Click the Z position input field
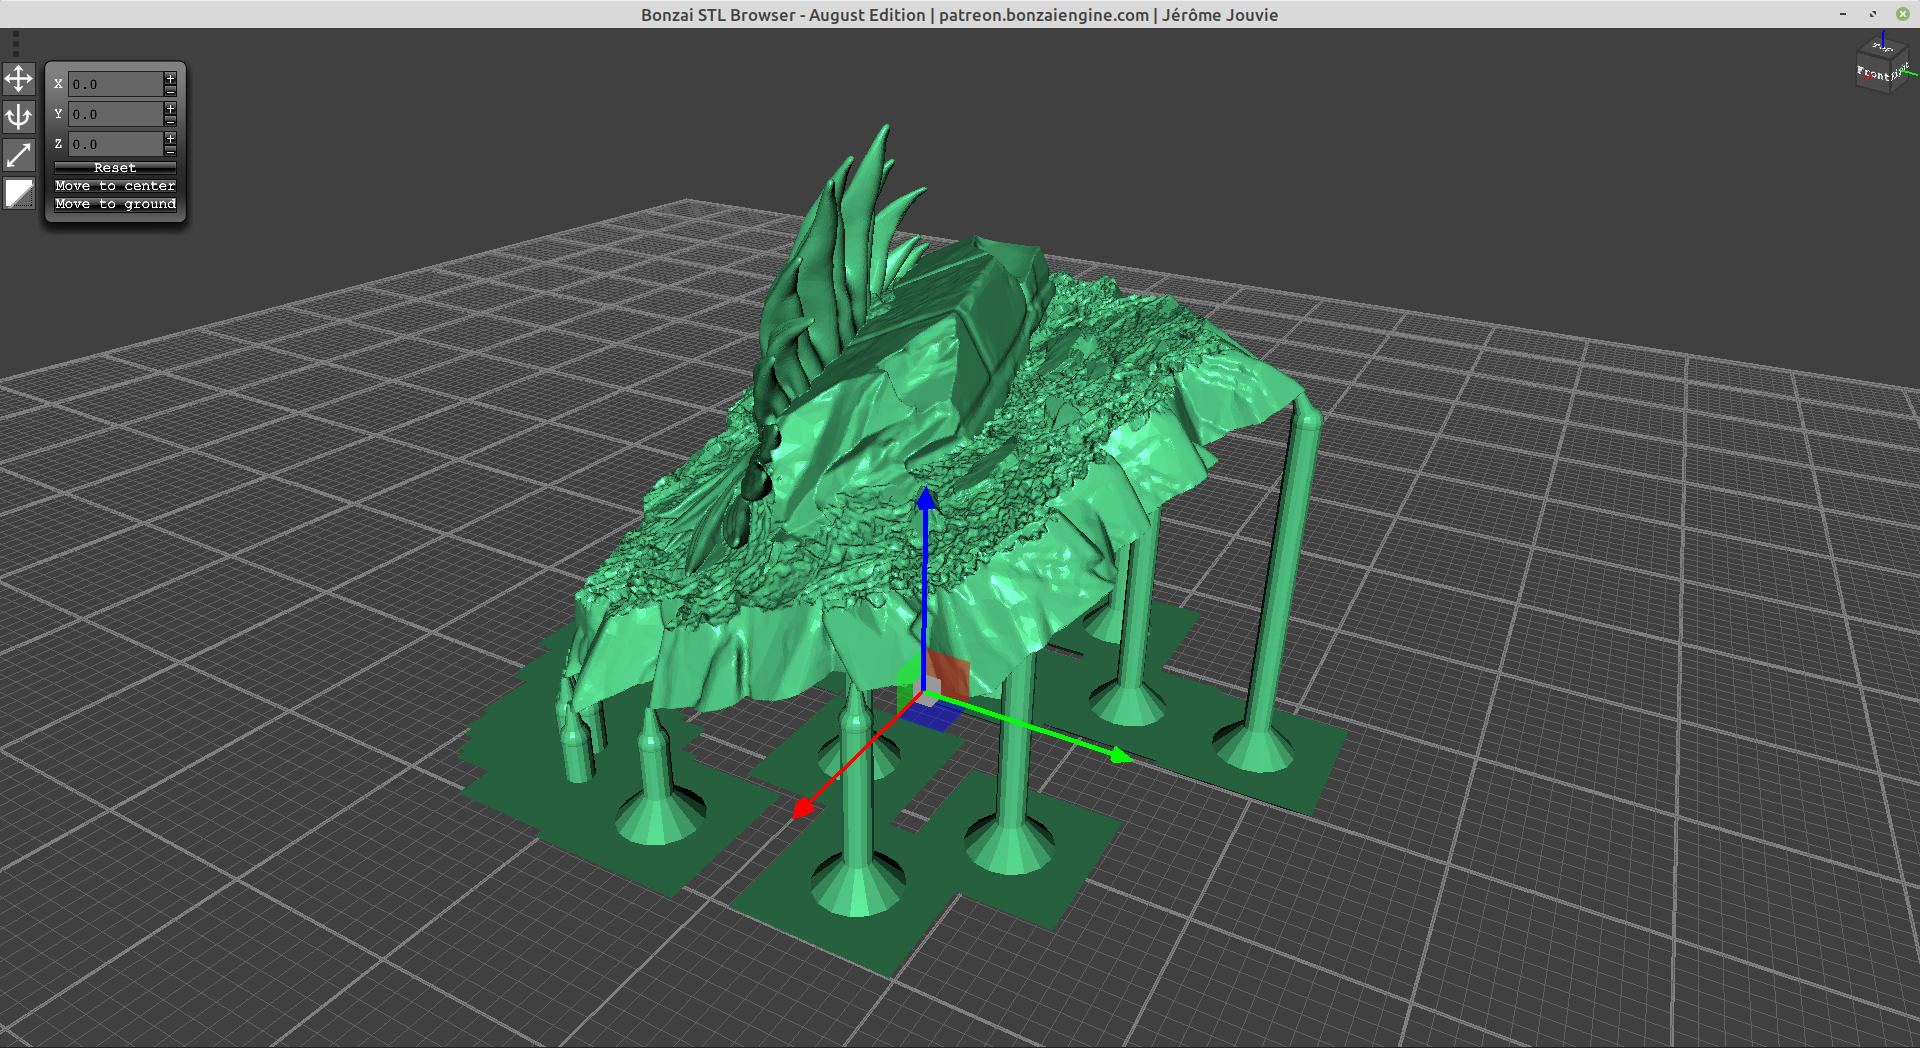 coord(116,144)
